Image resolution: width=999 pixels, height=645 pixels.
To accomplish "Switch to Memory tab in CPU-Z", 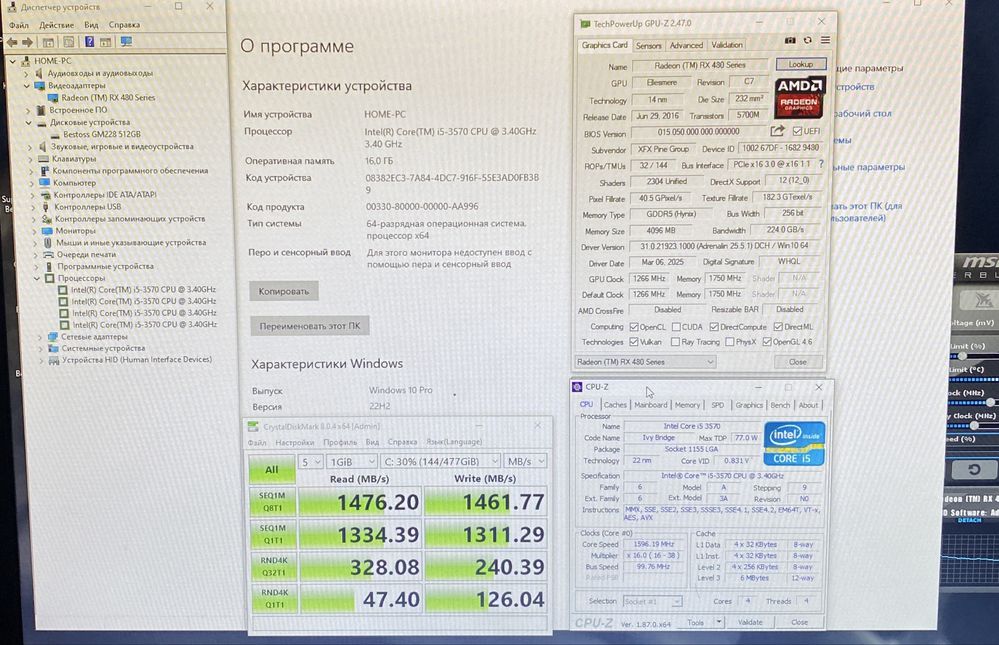I will tap(687, 405).
